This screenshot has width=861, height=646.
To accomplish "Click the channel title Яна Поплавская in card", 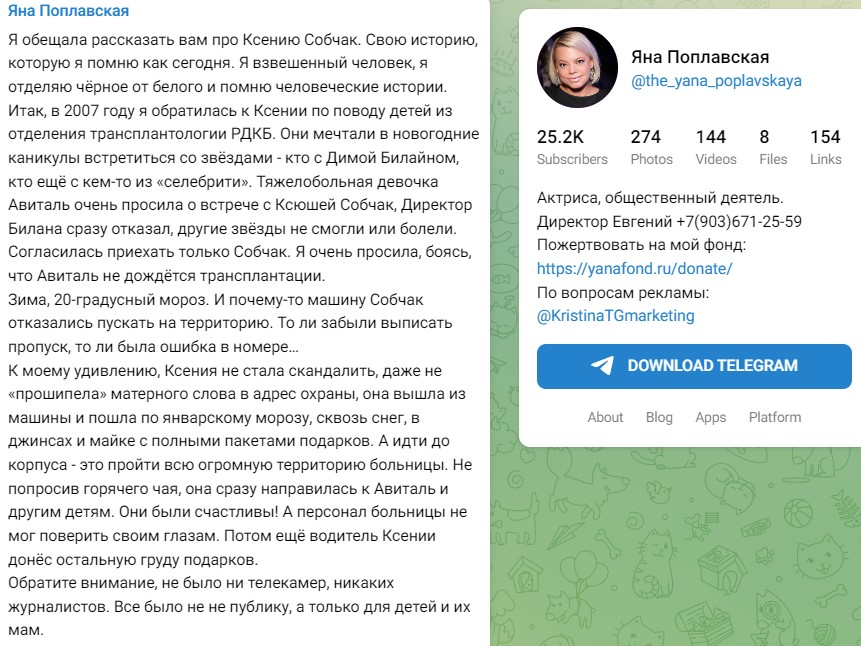I will [700, 57].
